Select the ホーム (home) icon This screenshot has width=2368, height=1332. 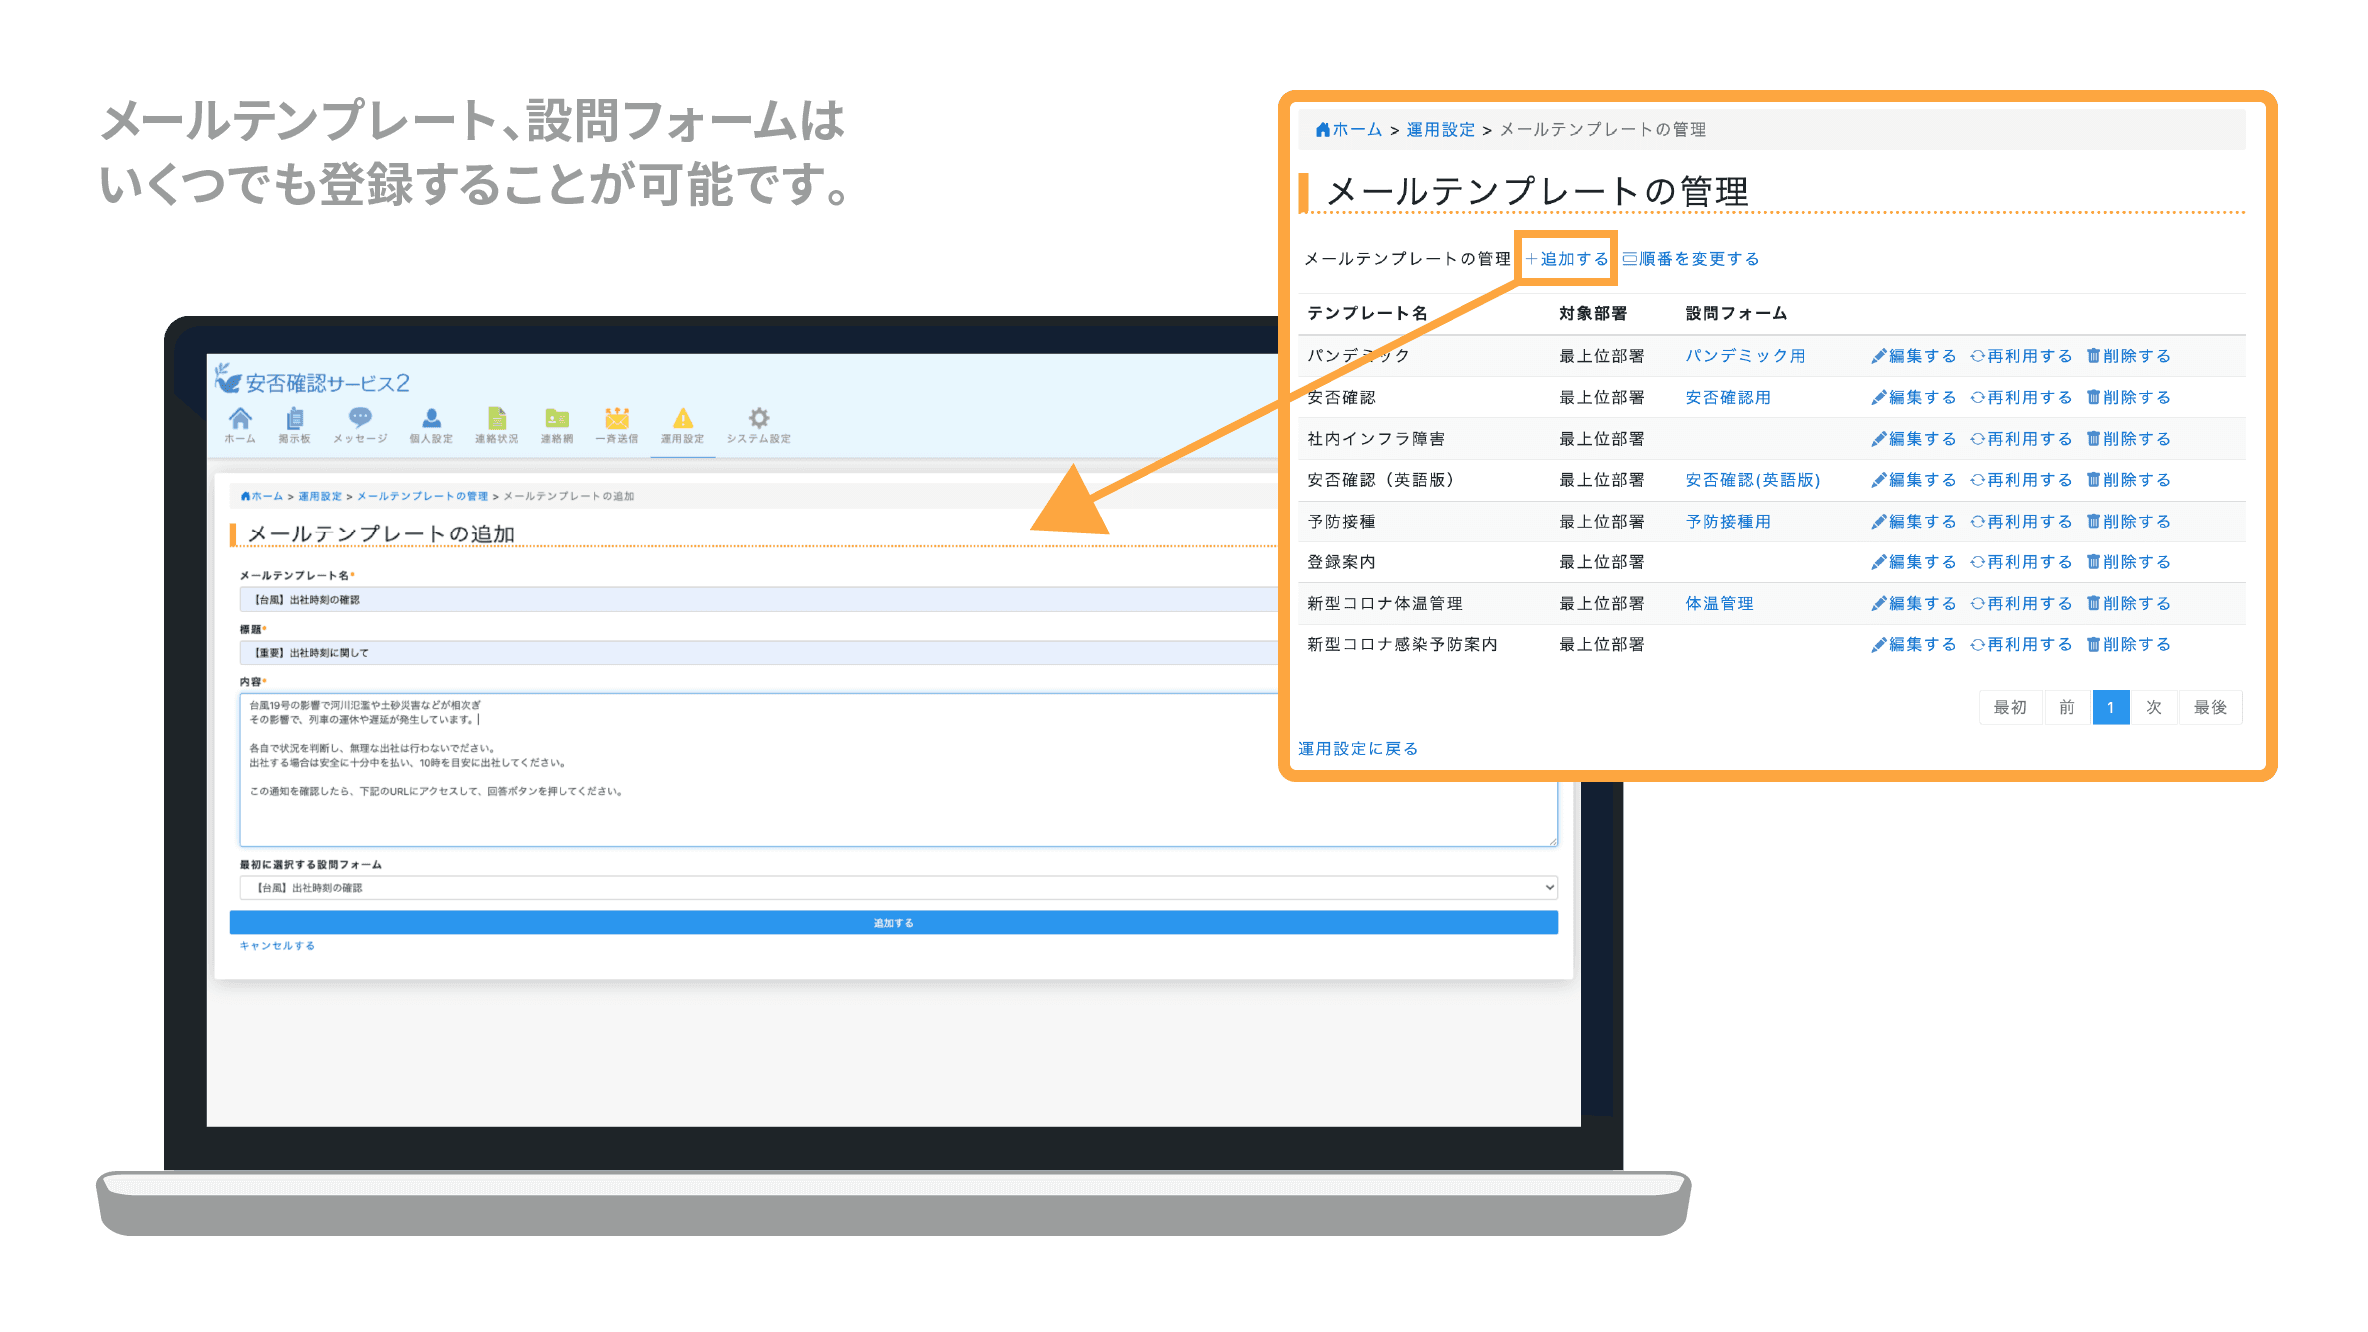tap(240, 417)
